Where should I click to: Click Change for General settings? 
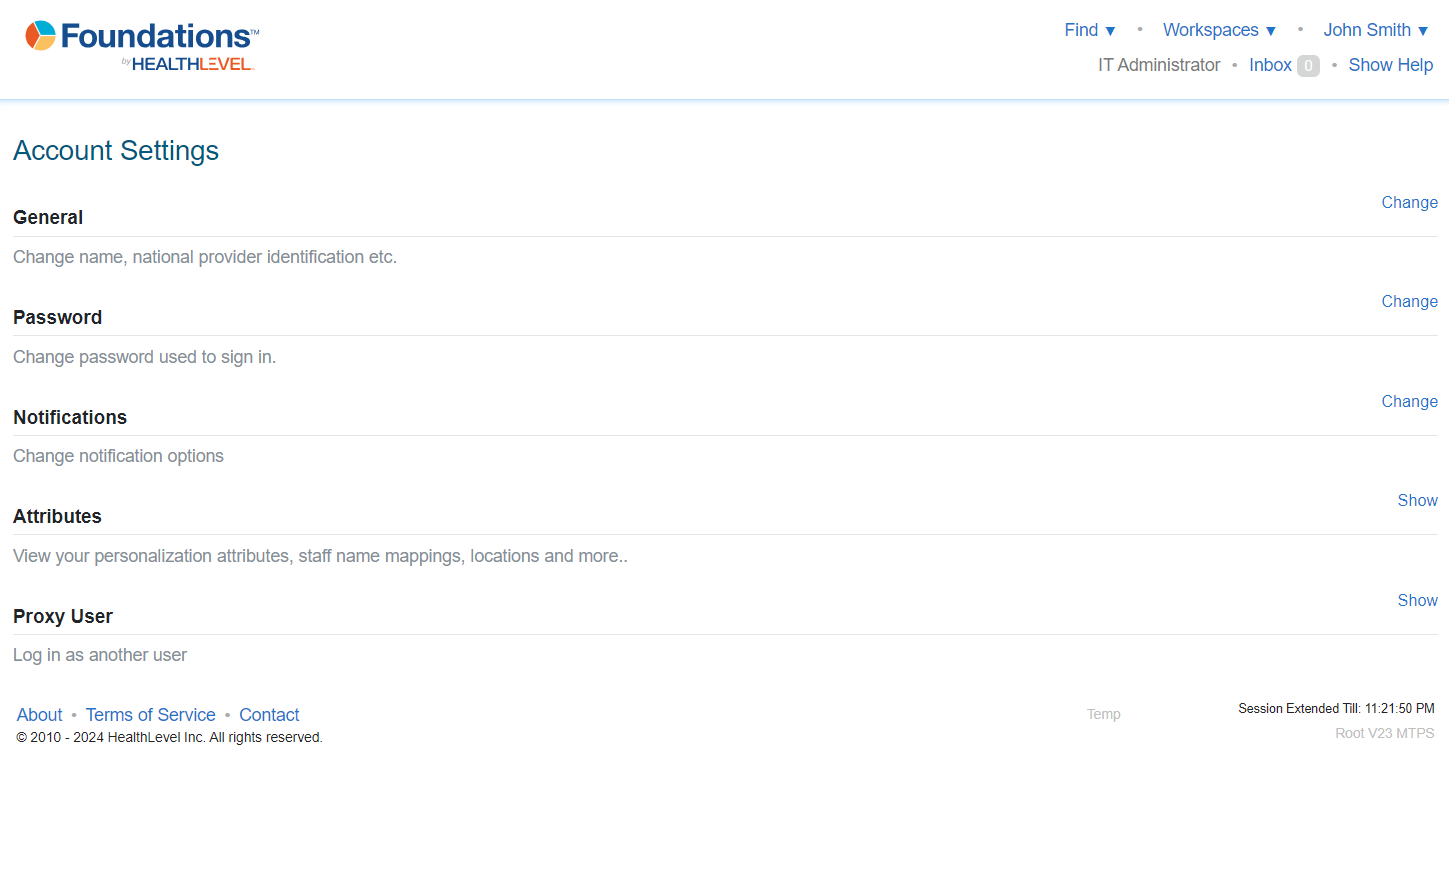pos(1409,202)
